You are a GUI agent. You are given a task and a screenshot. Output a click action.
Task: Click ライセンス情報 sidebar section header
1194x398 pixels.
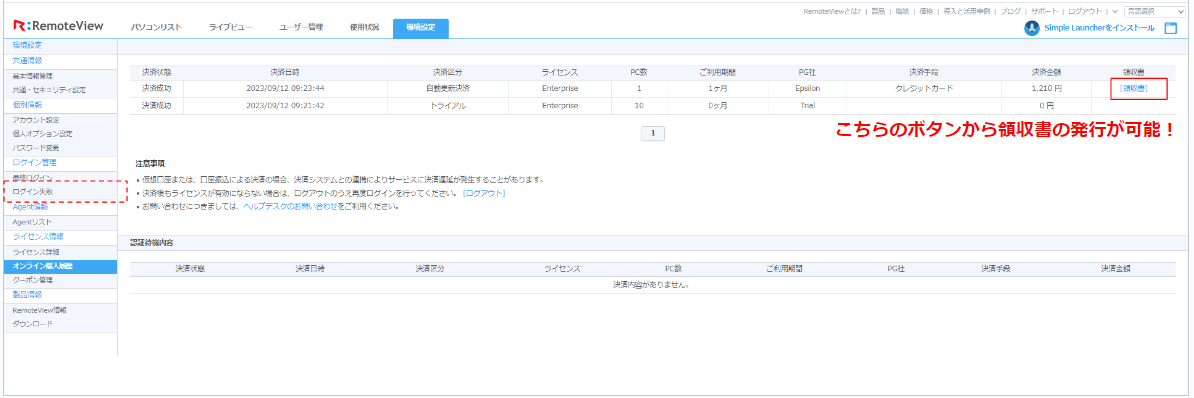click(x=37, y=236)
